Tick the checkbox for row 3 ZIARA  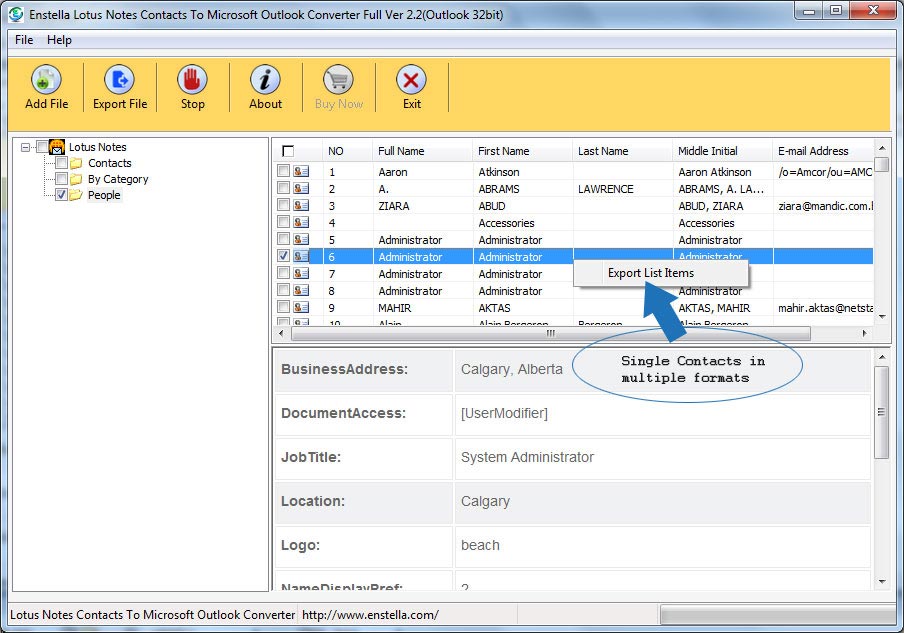[x=284, y=206]
